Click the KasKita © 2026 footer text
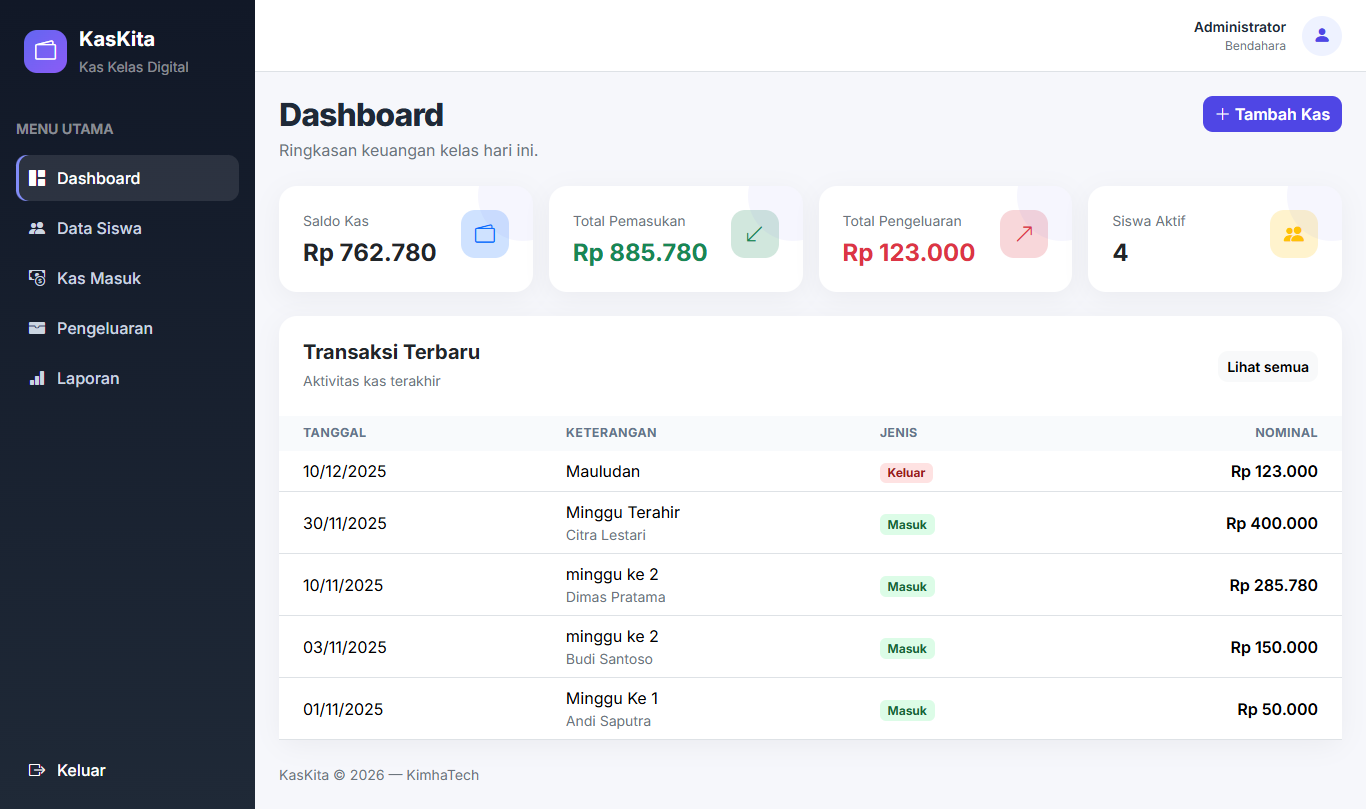The height and width of the screenshot is (809, 1366). [x=379, y=775]
